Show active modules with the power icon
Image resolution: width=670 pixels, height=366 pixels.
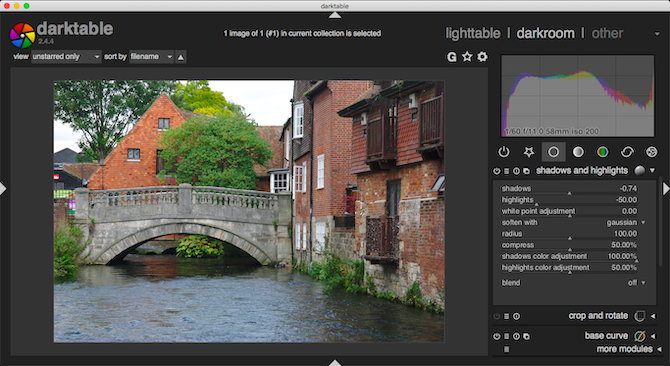(x=504, y=152)
